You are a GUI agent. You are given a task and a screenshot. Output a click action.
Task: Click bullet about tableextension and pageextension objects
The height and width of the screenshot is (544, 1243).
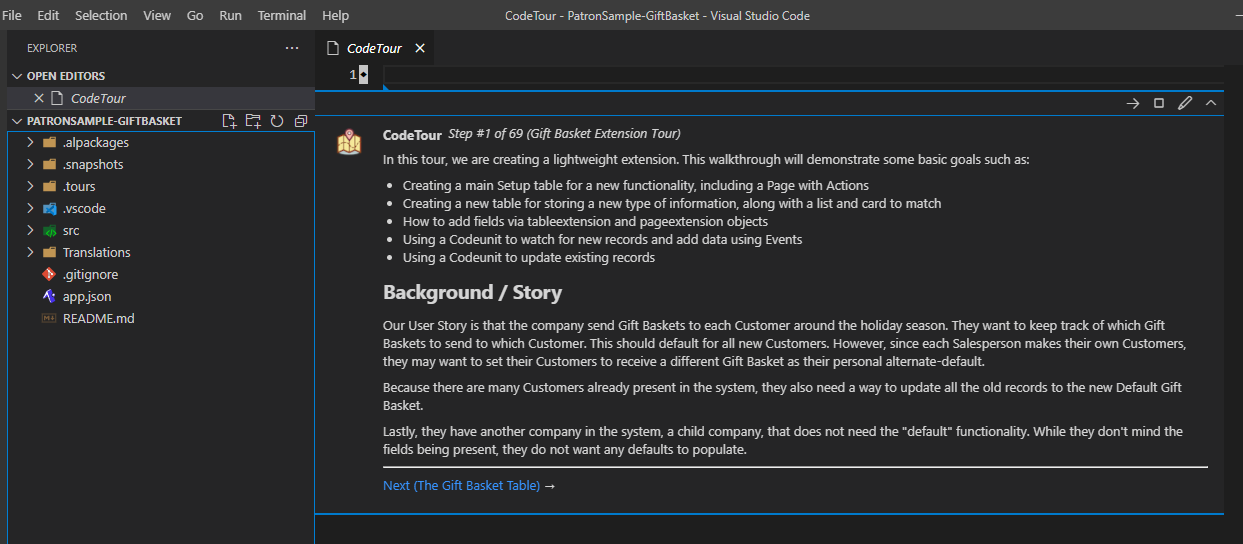(x=585, y=221)
